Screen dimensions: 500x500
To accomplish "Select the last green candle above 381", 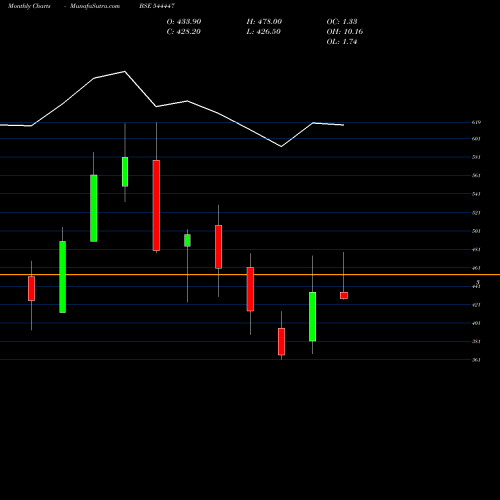I will (x=313, y=316).
